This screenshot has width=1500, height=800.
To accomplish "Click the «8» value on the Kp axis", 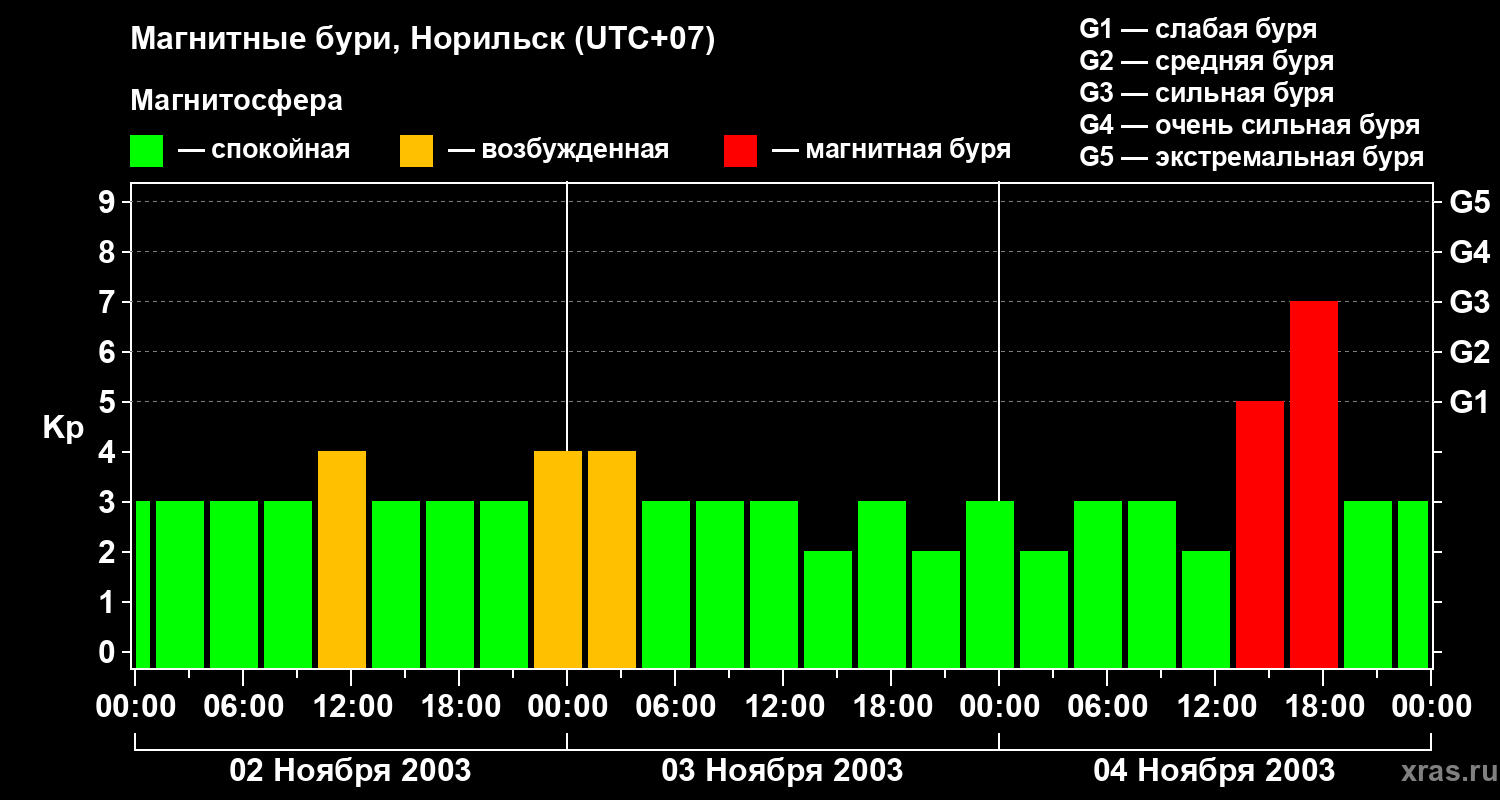I will click(x=109, y=252).
